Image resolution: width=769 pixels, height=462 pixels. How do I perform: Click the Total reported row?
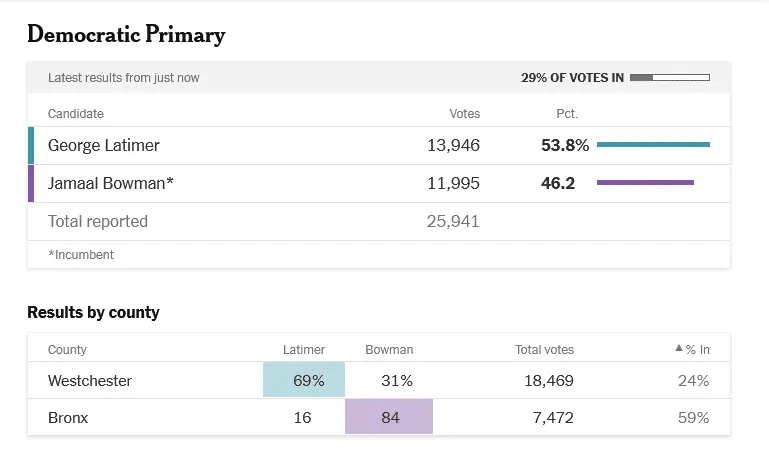click(98, 221)
